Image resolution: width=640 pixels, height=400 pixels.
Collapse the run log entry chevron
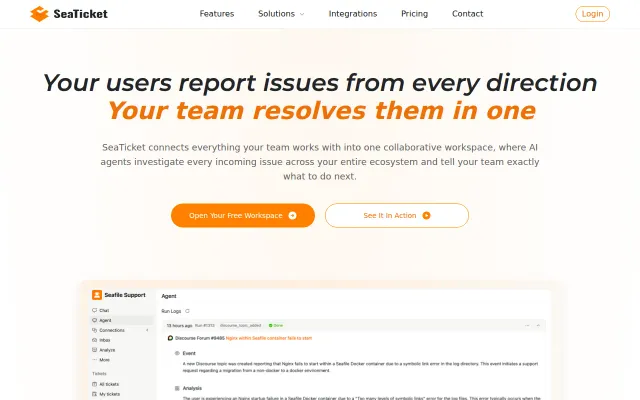[538, 325]
